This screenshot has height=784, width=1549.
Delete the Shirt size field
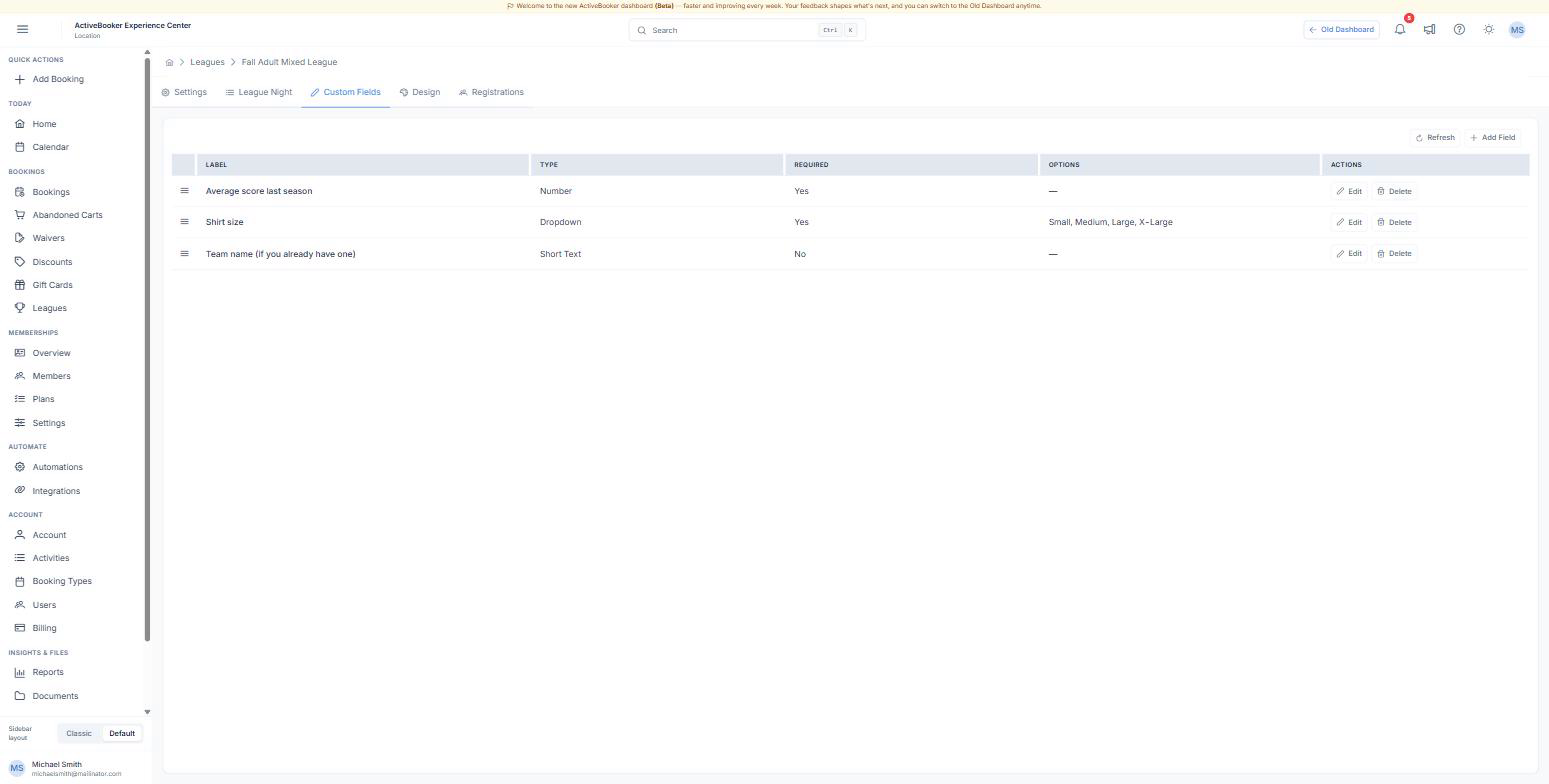tap(1394, 222)
